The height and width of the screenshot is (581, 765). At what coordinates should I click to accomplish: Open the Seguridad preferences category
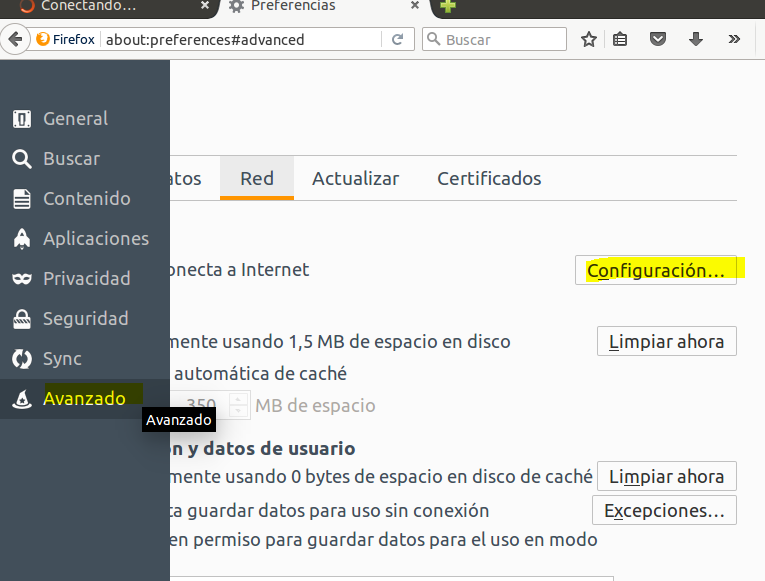coord(85,319)
